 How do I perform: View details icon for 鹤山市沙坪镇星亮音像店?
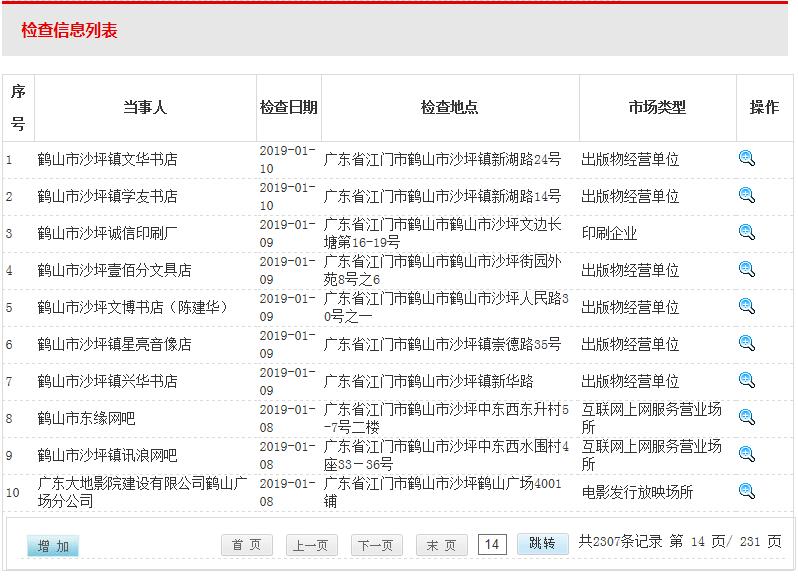point(746,343)
